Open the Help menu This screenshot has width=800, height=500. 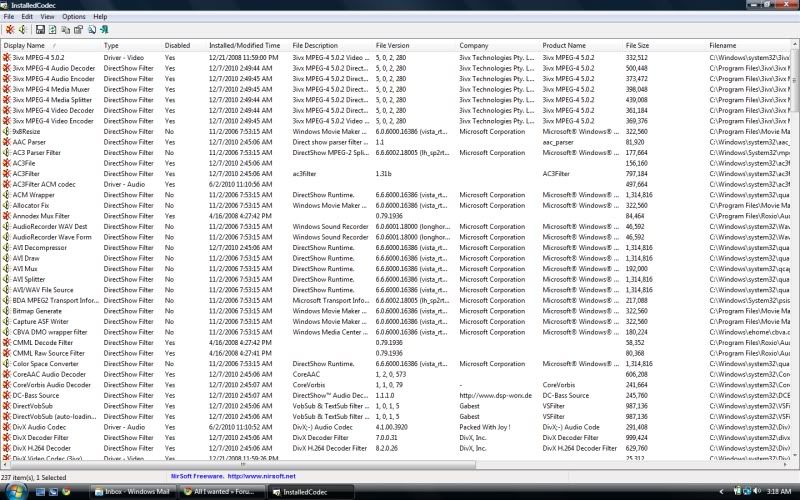(101, 17)
